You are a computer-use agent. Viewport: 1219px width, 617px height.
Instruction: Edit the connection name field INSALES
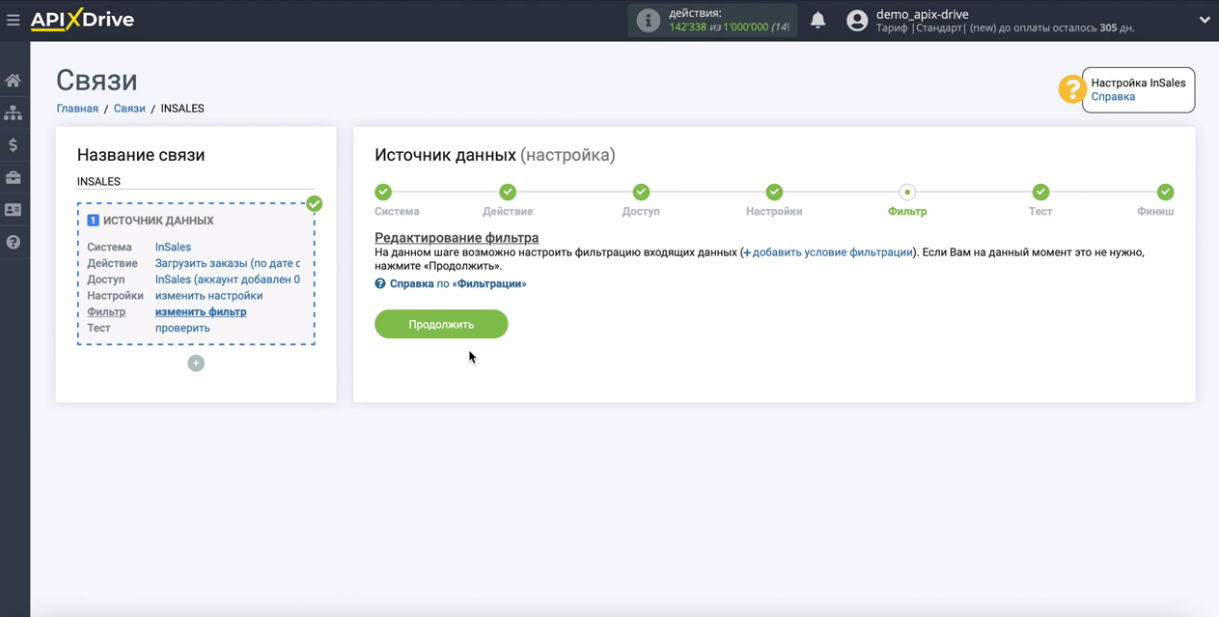[196, 182]
